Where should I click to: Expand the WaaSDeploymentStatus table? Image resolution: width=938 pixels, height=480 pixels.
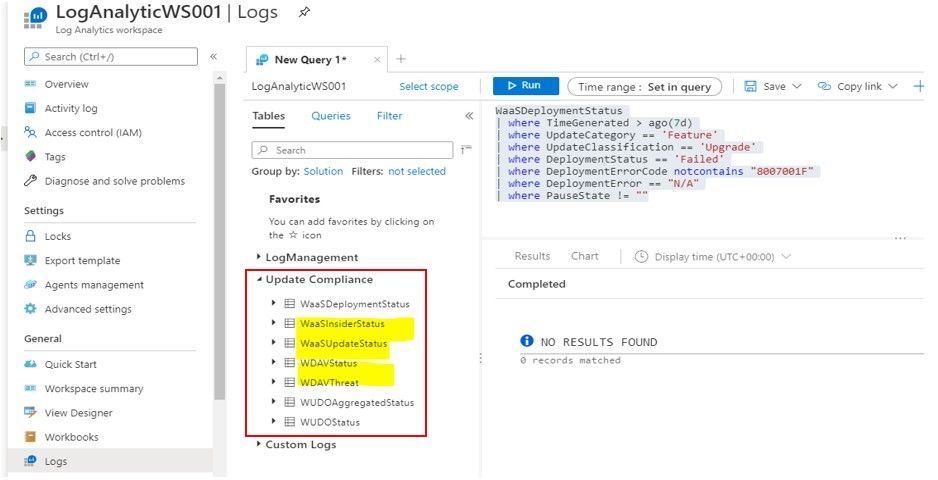click(273, 303)
